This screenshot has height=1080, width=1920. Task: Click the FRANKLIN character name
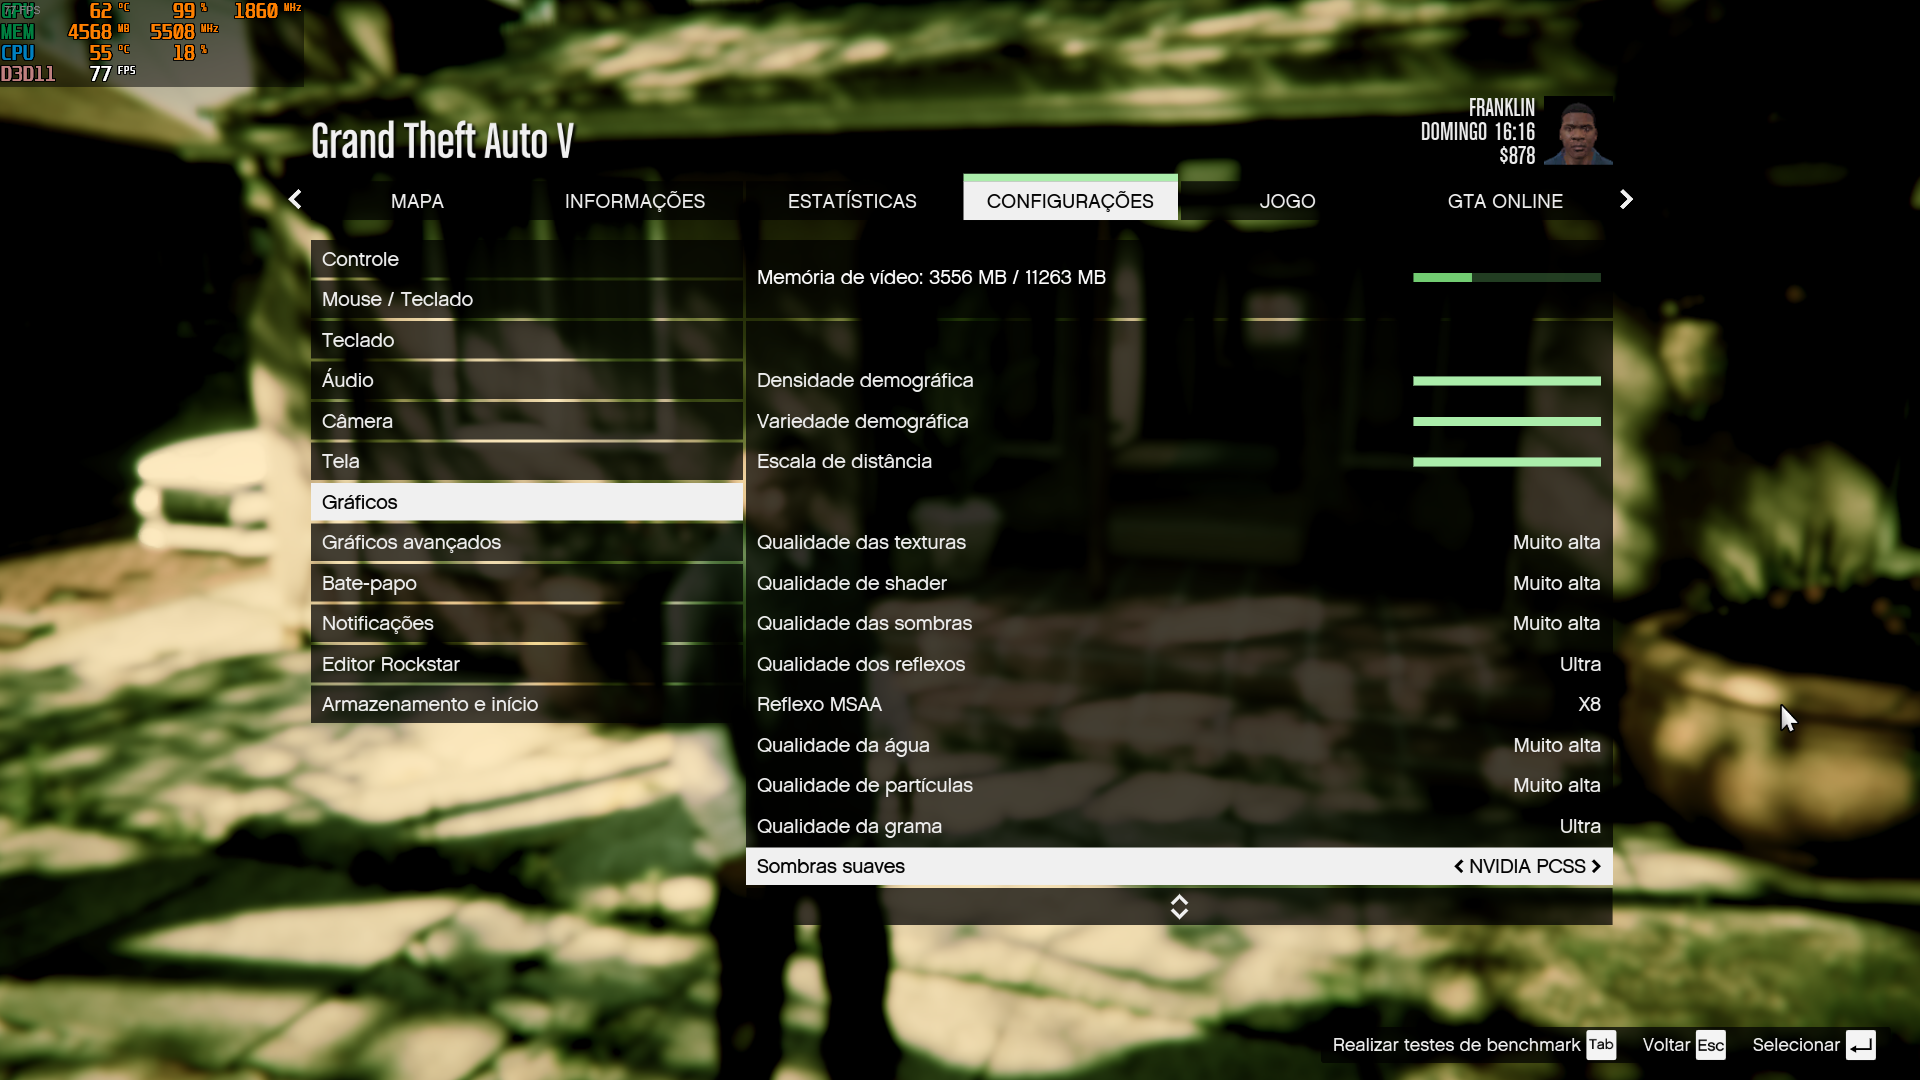(1501, 108)
